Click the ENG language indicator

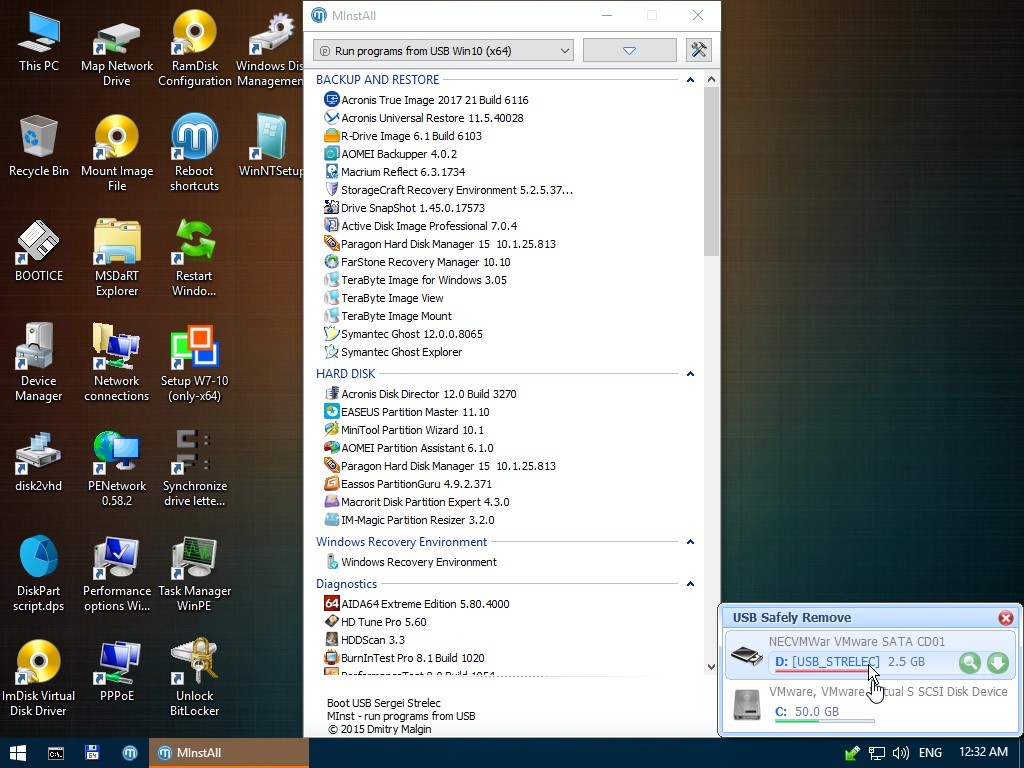(x=930, y=753)
